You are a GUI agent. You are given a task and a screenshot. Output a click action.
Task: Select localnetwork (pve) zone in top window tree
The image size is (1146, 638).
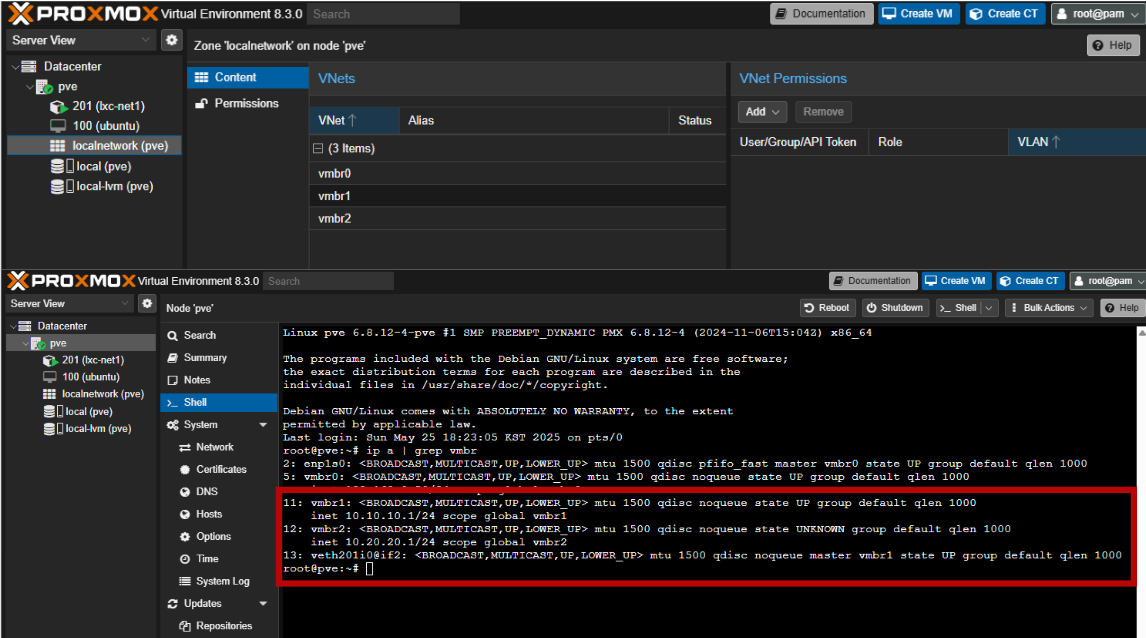click(94, 145)
